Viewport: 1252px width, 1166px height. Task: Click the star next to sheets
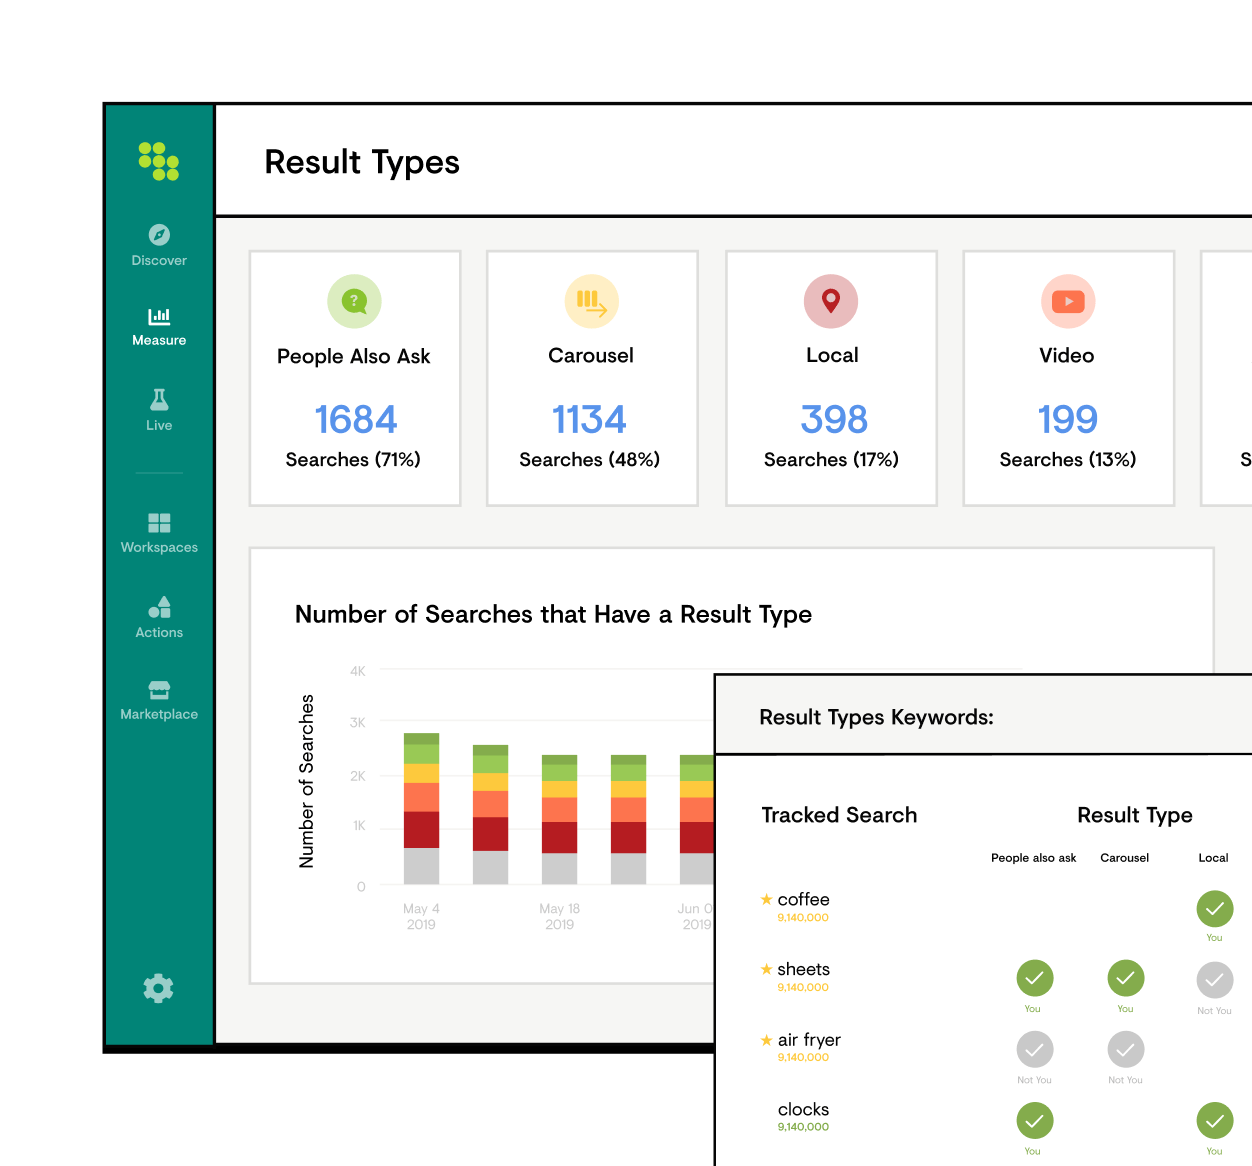click(766, 970)
